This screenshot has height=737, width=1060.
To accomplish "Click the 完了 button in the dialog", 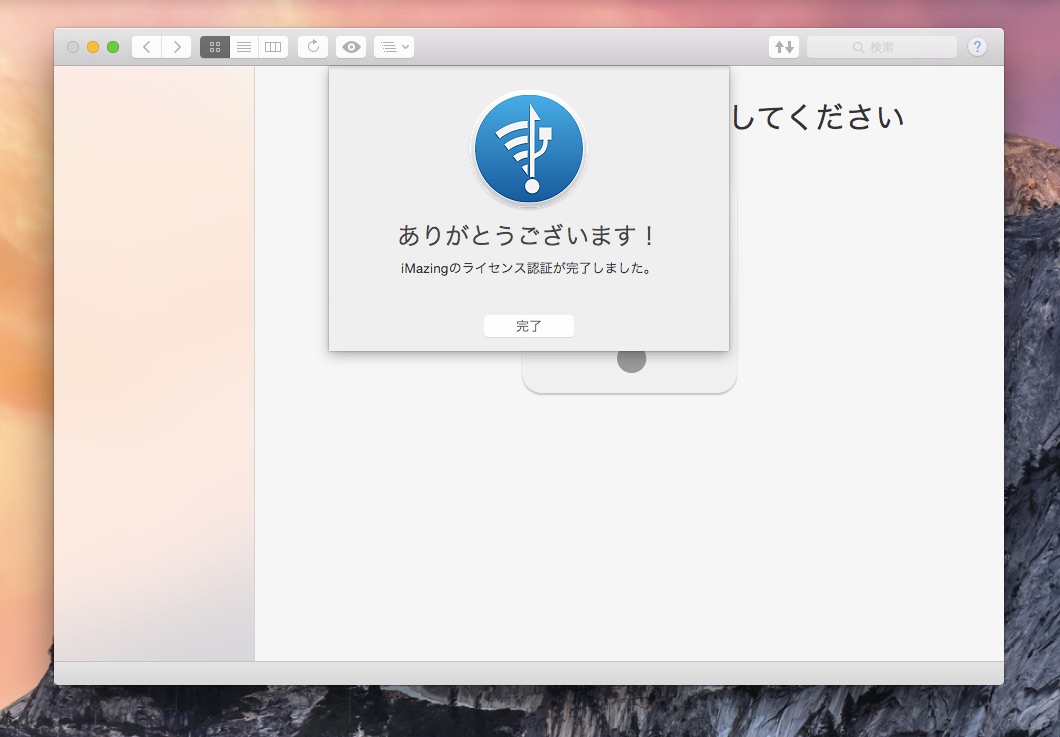I will pos(529,326).
